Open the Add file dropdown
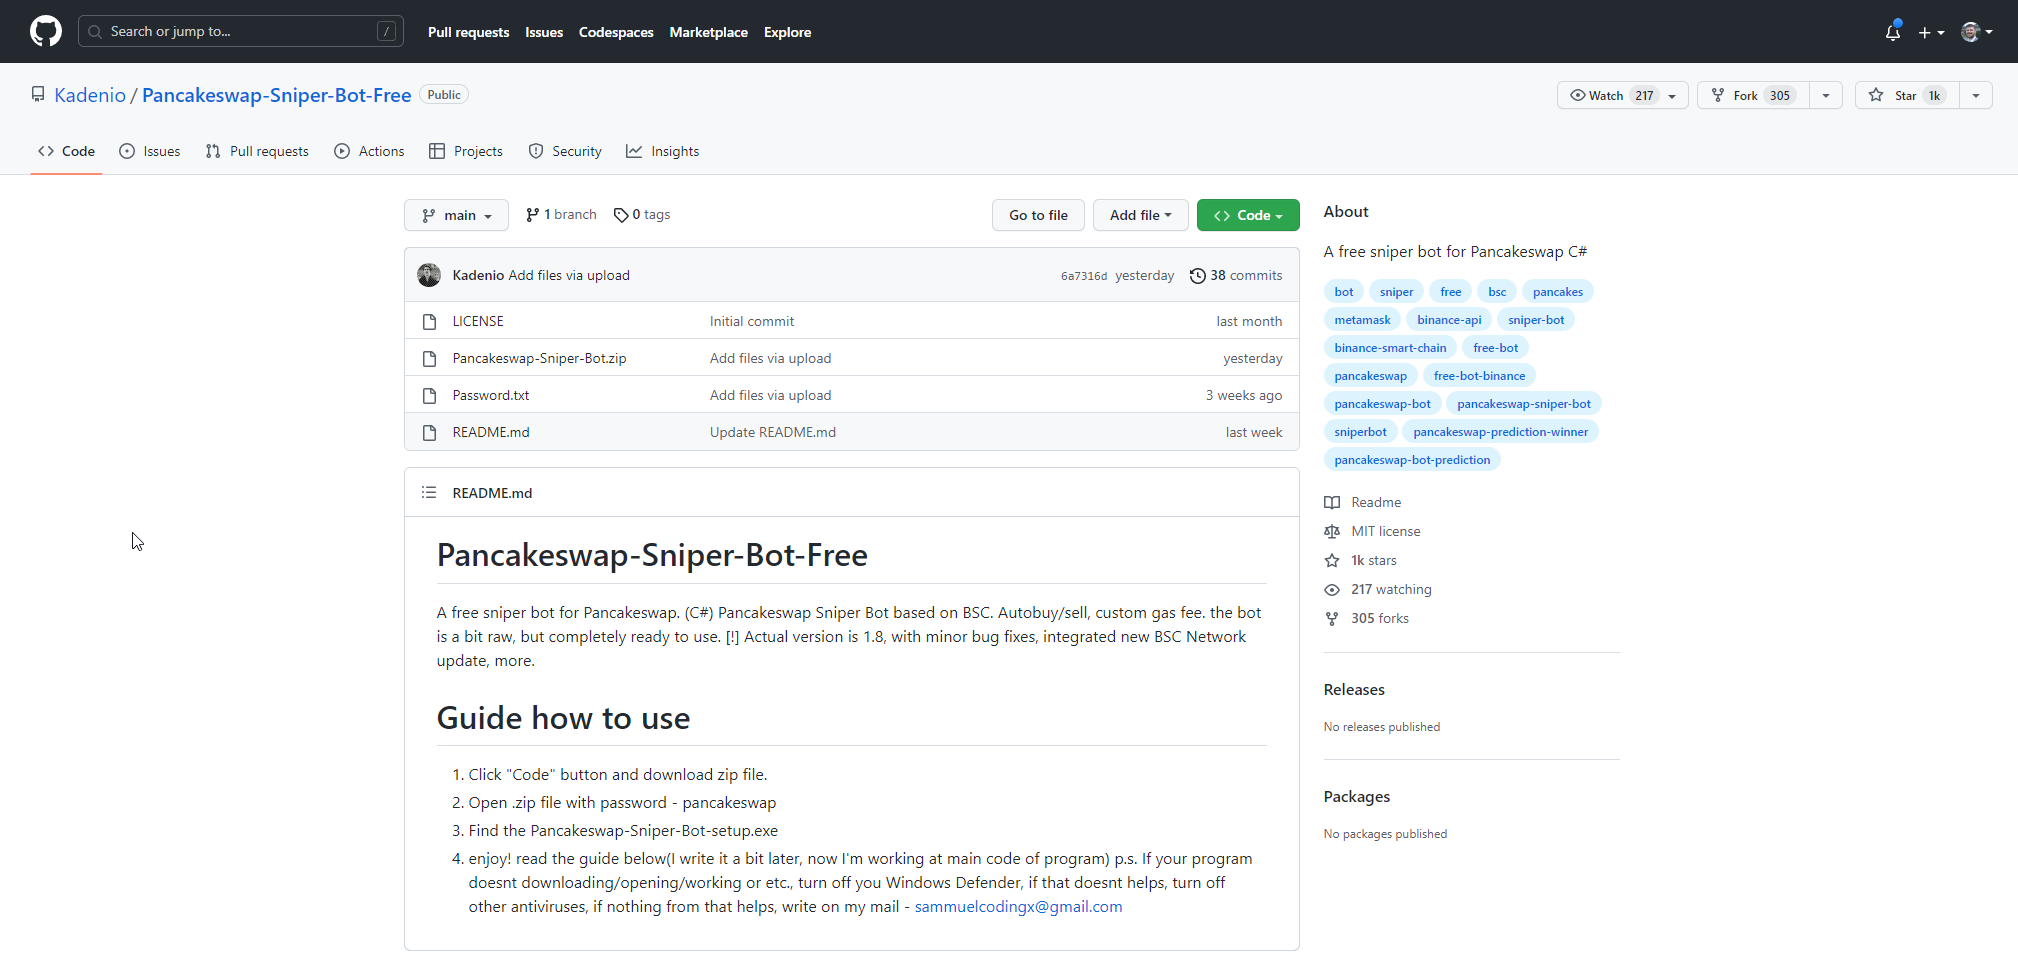 pyautogui.click(x=1140, y=215)
